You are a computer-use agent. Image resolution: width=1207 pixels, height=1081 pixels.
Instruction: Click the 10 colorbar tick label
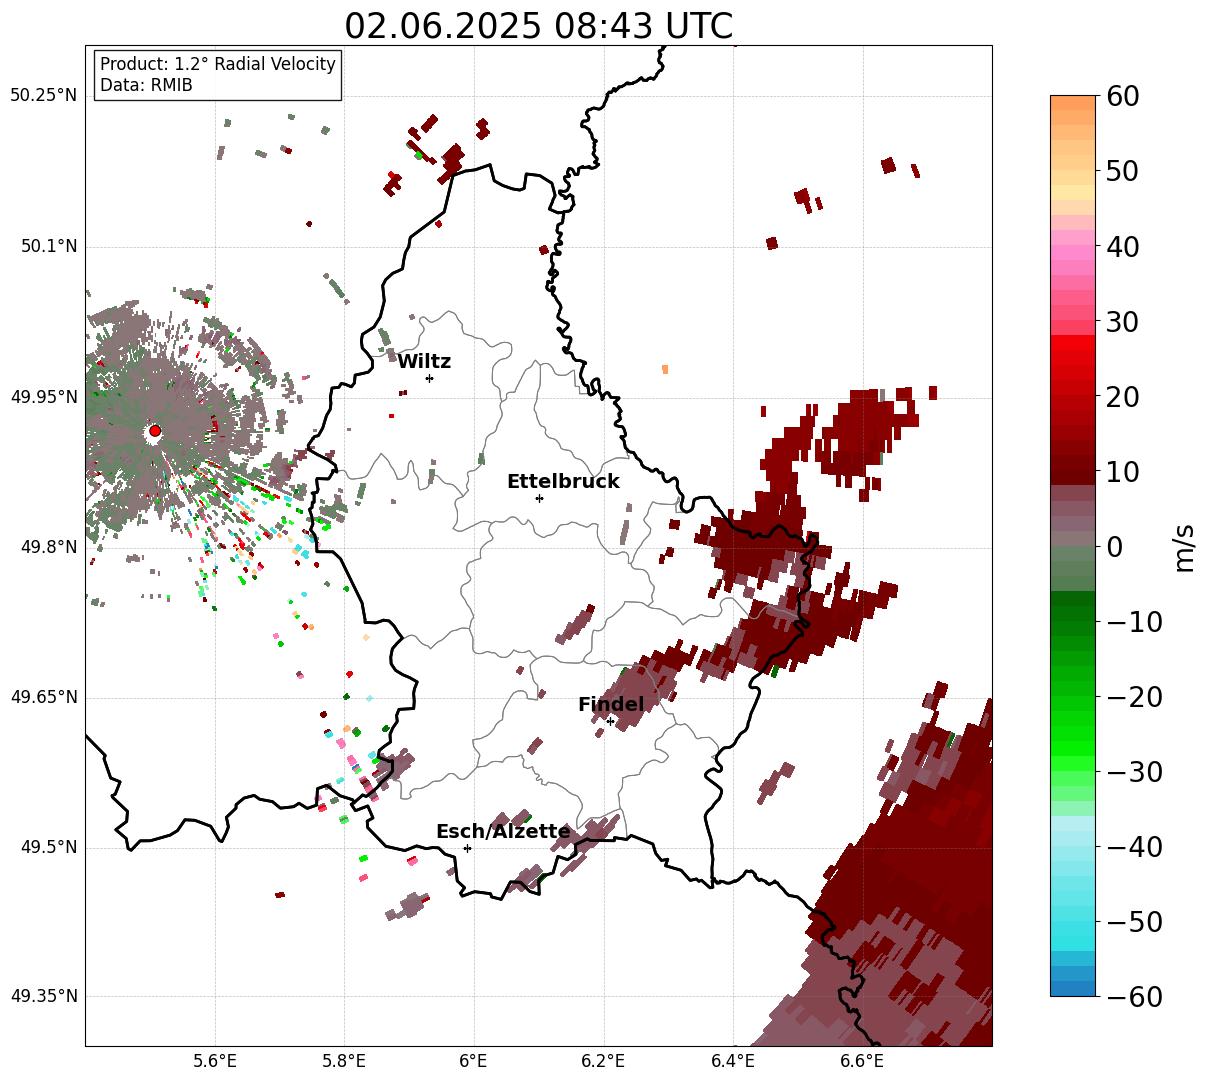(1121, 471)
